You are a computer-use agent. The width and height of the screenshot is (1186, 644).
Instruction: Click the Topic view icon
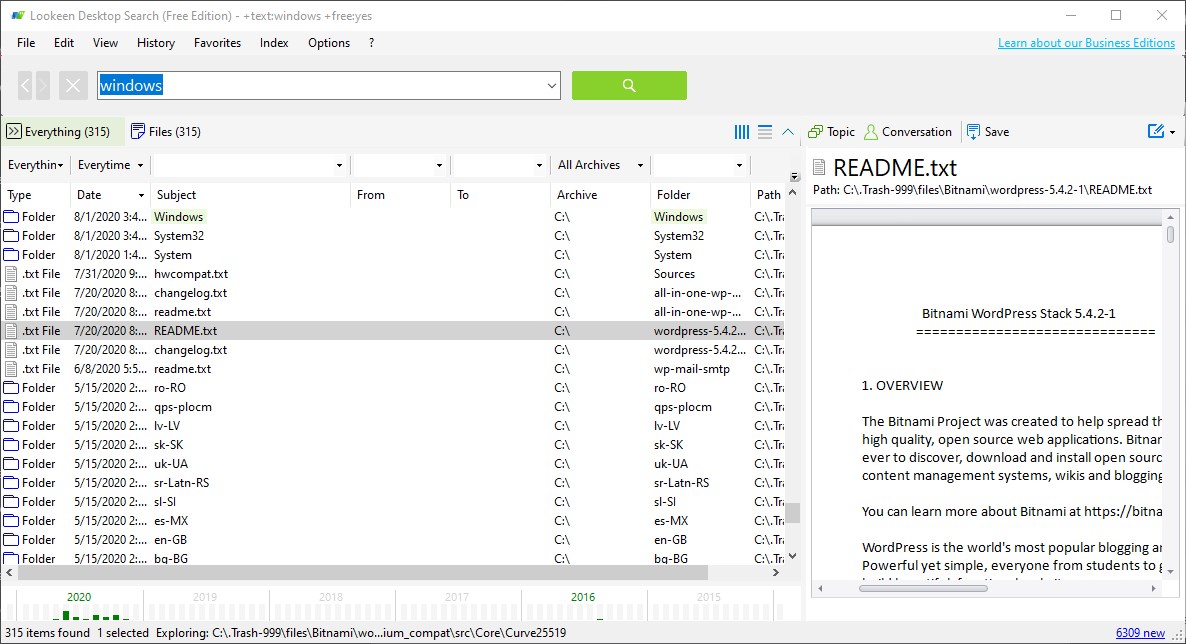tap(815, 132)
